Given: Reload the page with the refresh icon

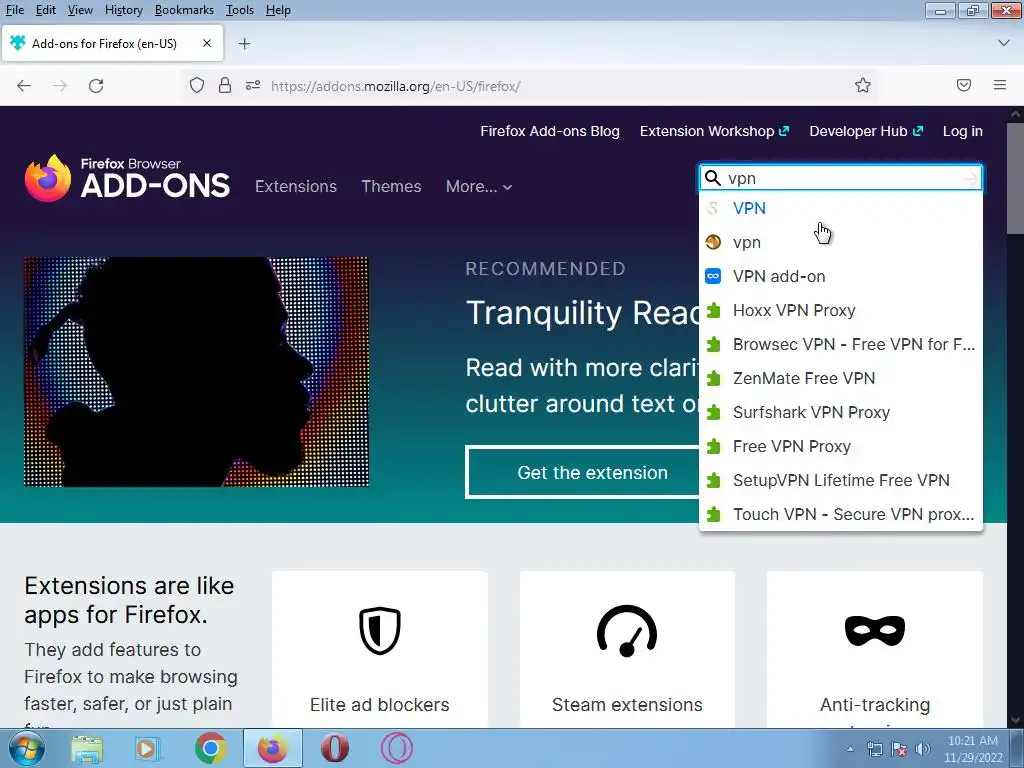Looking at the screenshot, I should point(96,86).
